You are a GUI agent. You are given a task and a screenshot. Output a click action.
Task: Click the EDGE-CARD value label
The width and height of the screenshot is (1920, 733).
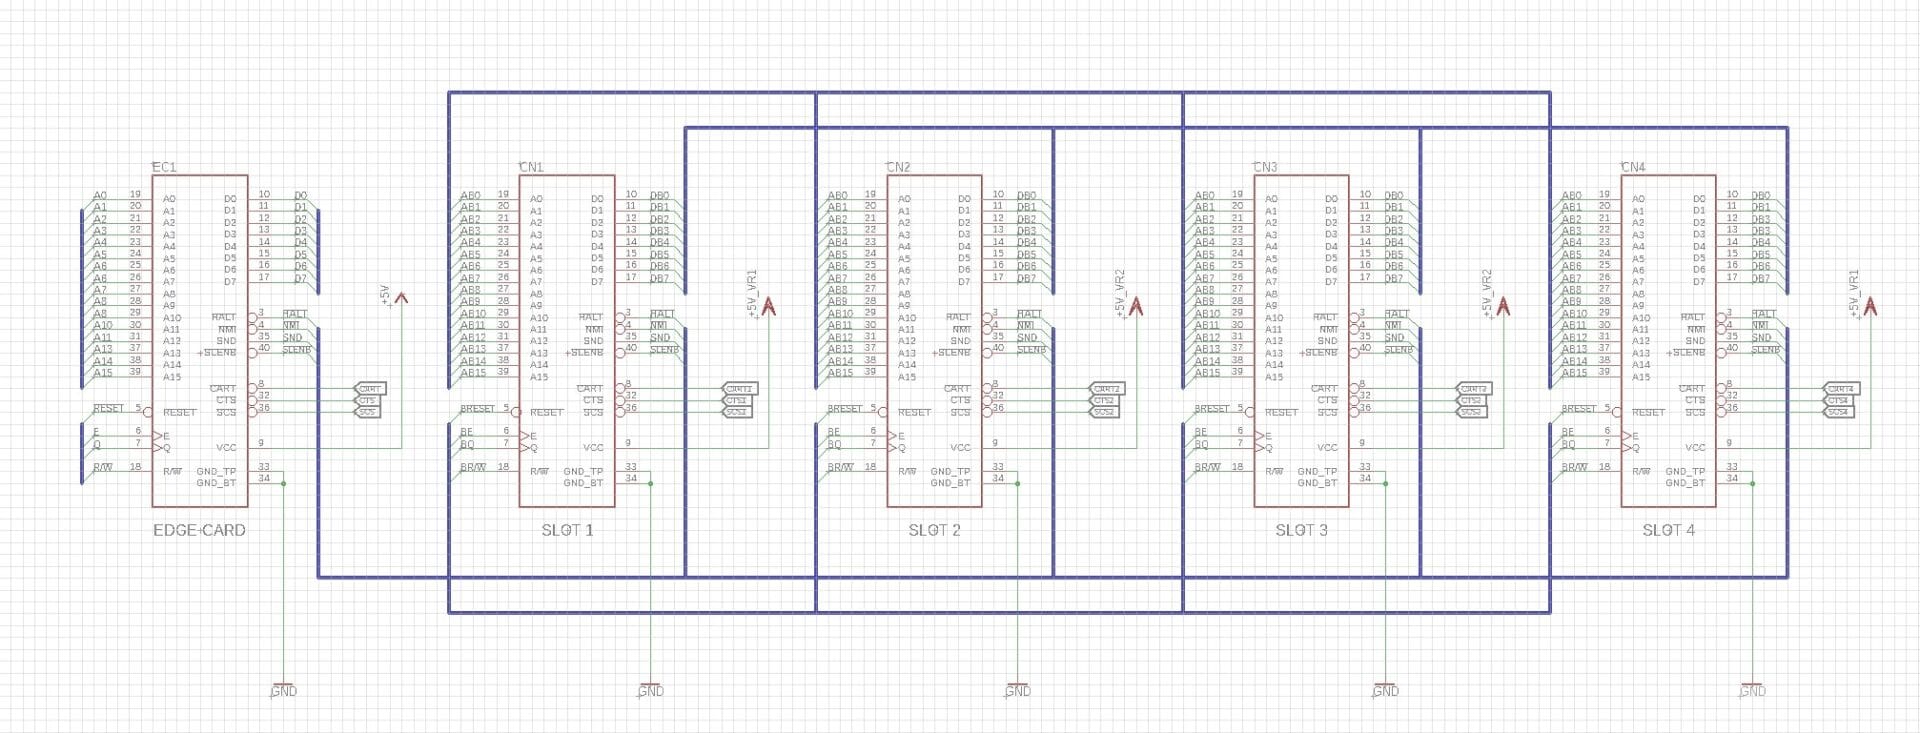tap(199, 530)
